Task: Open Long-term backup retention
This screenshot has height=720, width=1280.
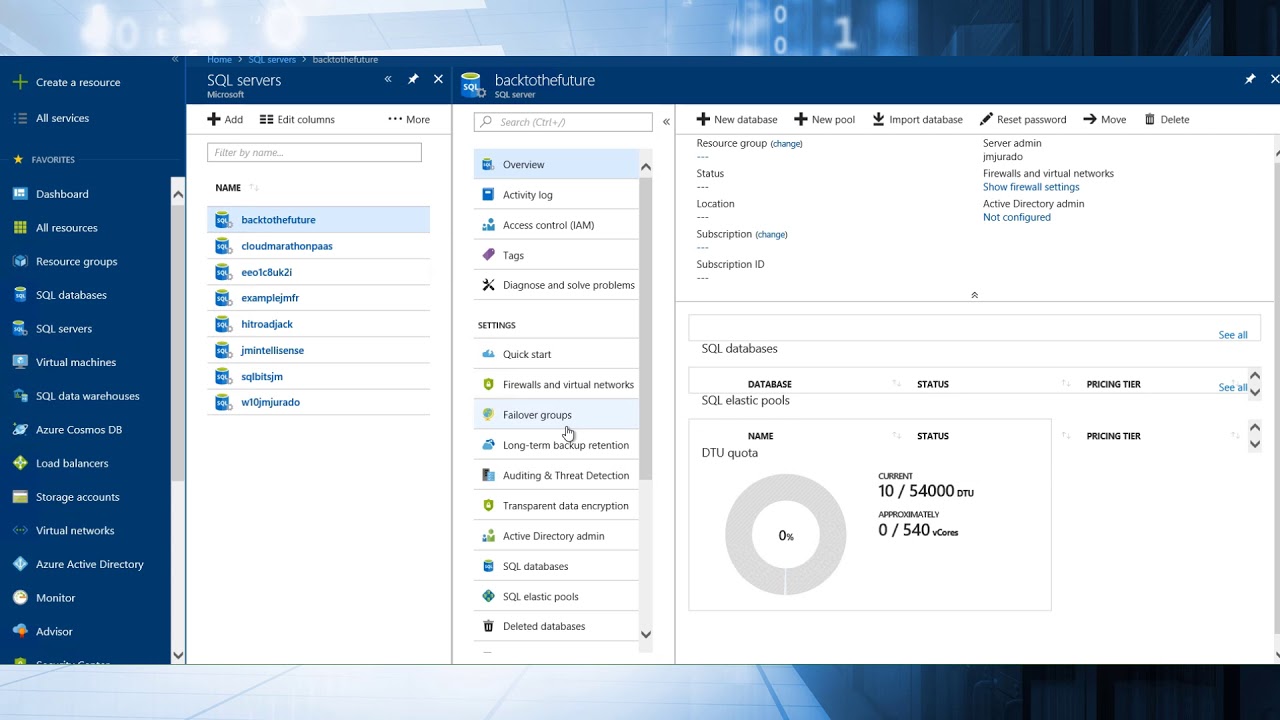Action: click(556, 445)
